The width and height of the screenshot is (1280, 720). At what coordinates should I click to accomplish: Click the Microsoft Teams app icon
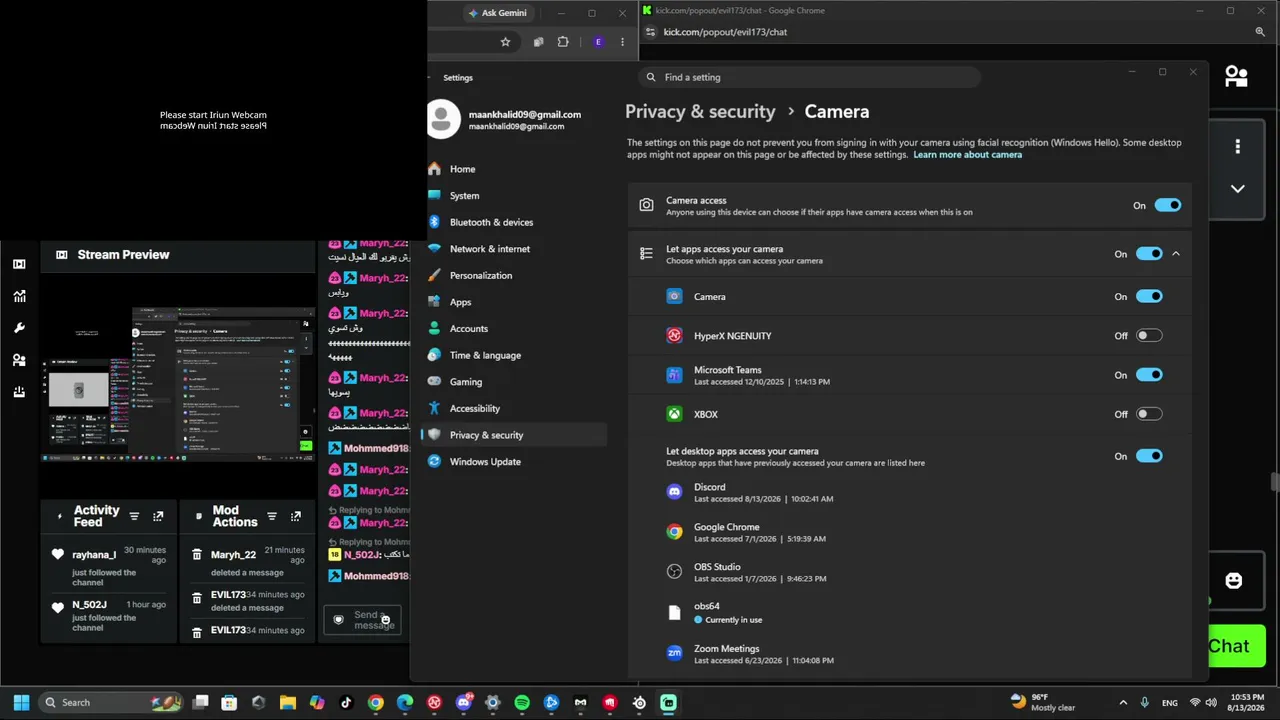coord(675,375)
